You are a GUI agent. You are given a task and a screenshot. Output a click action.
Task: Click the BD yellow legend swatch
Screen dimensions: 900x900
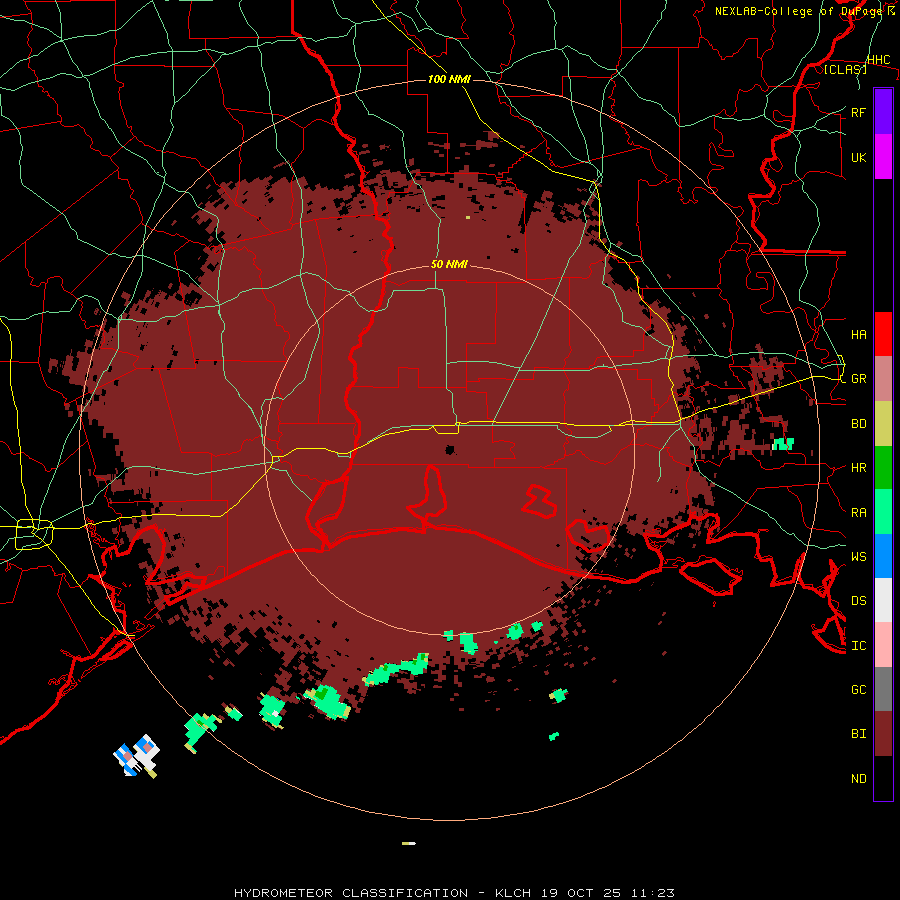[883, 424]
